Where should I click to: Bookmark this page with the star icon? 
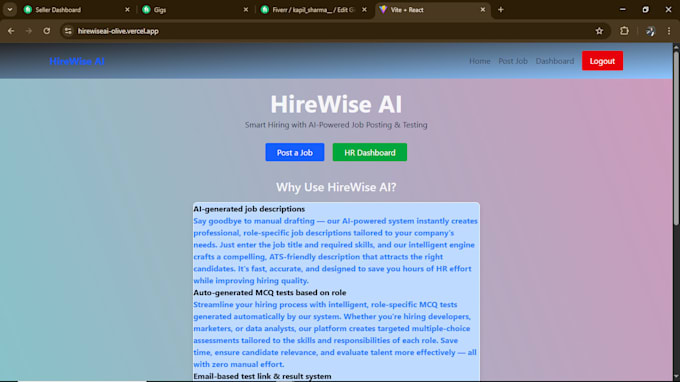coord(599,31)
